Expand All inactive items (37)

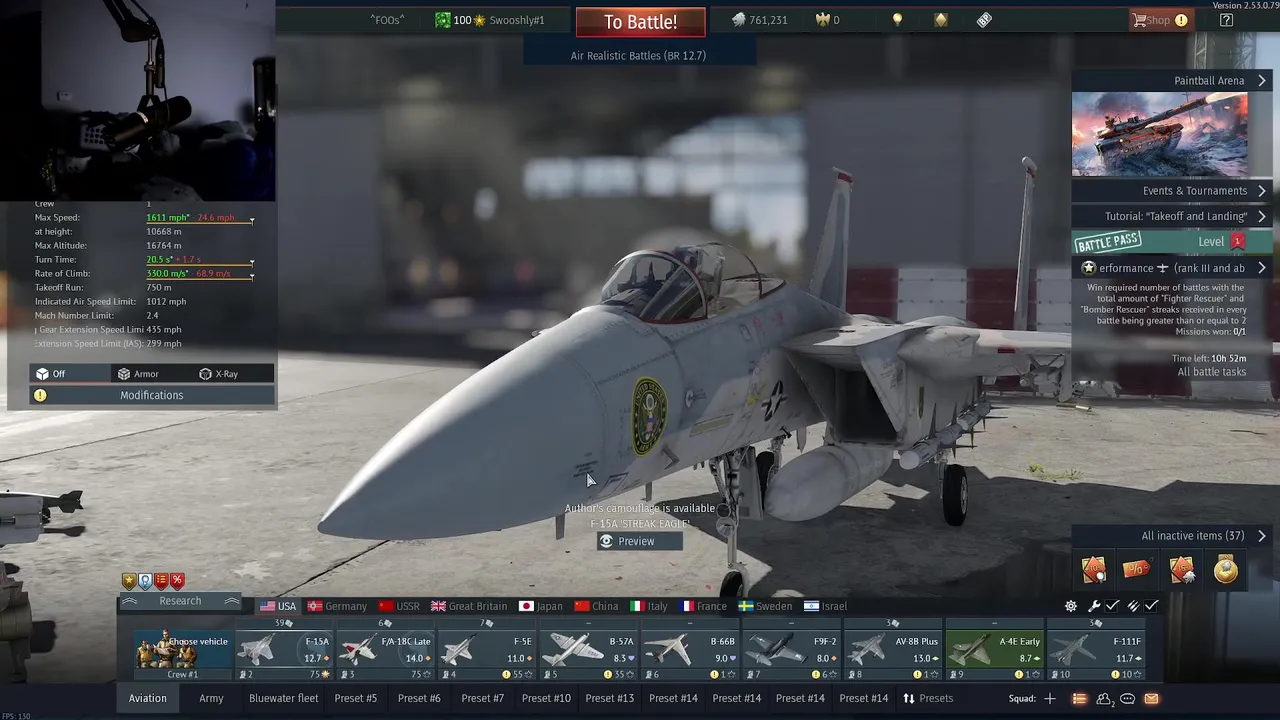click(1172, 536)
